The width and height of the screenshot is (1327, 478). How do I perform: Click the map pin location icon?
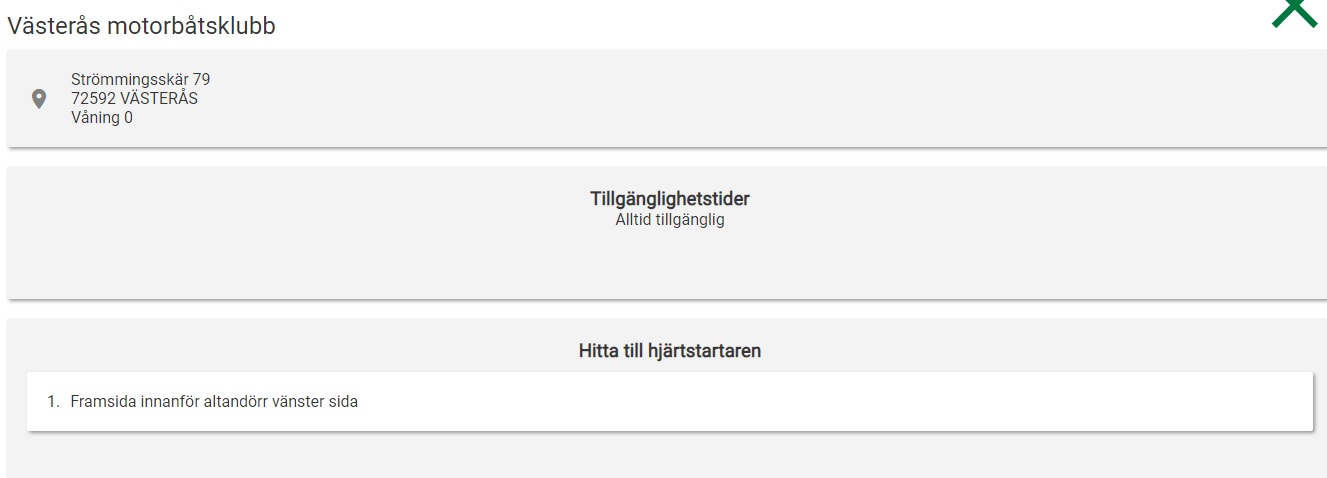(x=39, y=99)
